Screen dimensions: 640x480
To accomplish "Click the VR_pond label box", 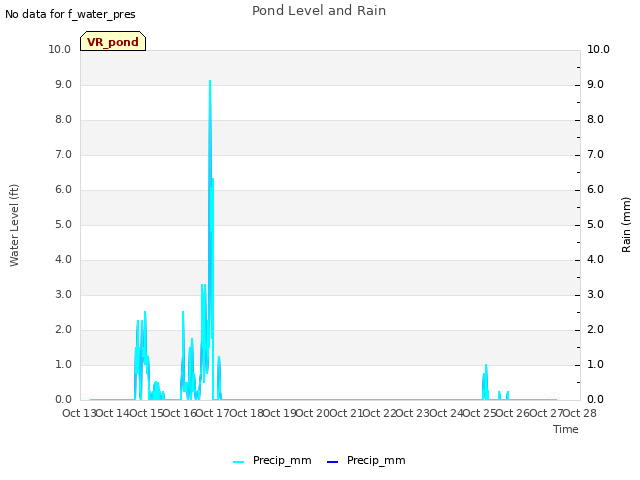I will coord(113,41).
